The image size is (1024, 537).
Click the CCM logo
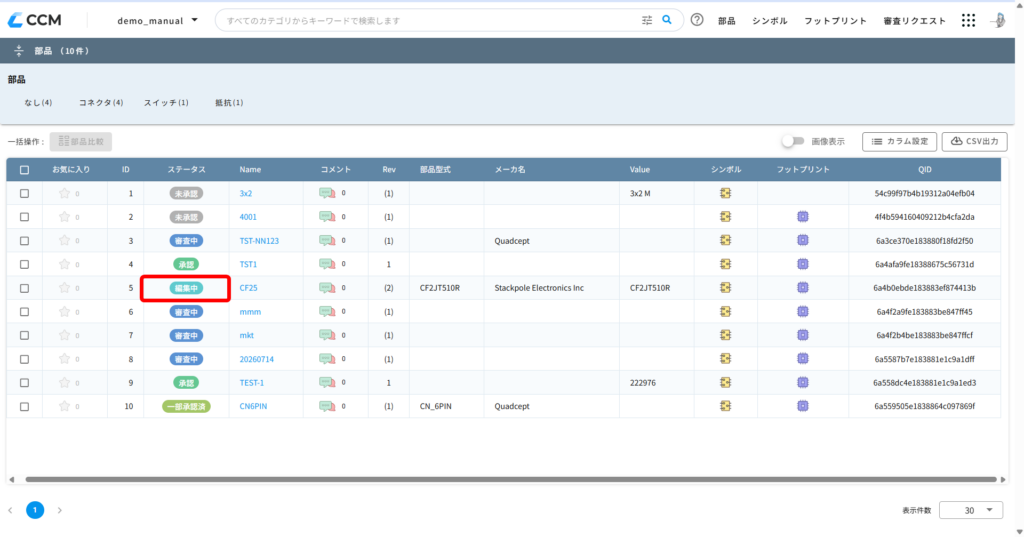(35, 20)
